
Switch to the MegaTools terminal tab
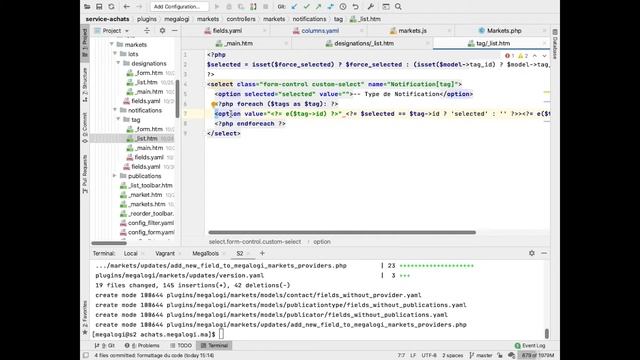[205, 253]
